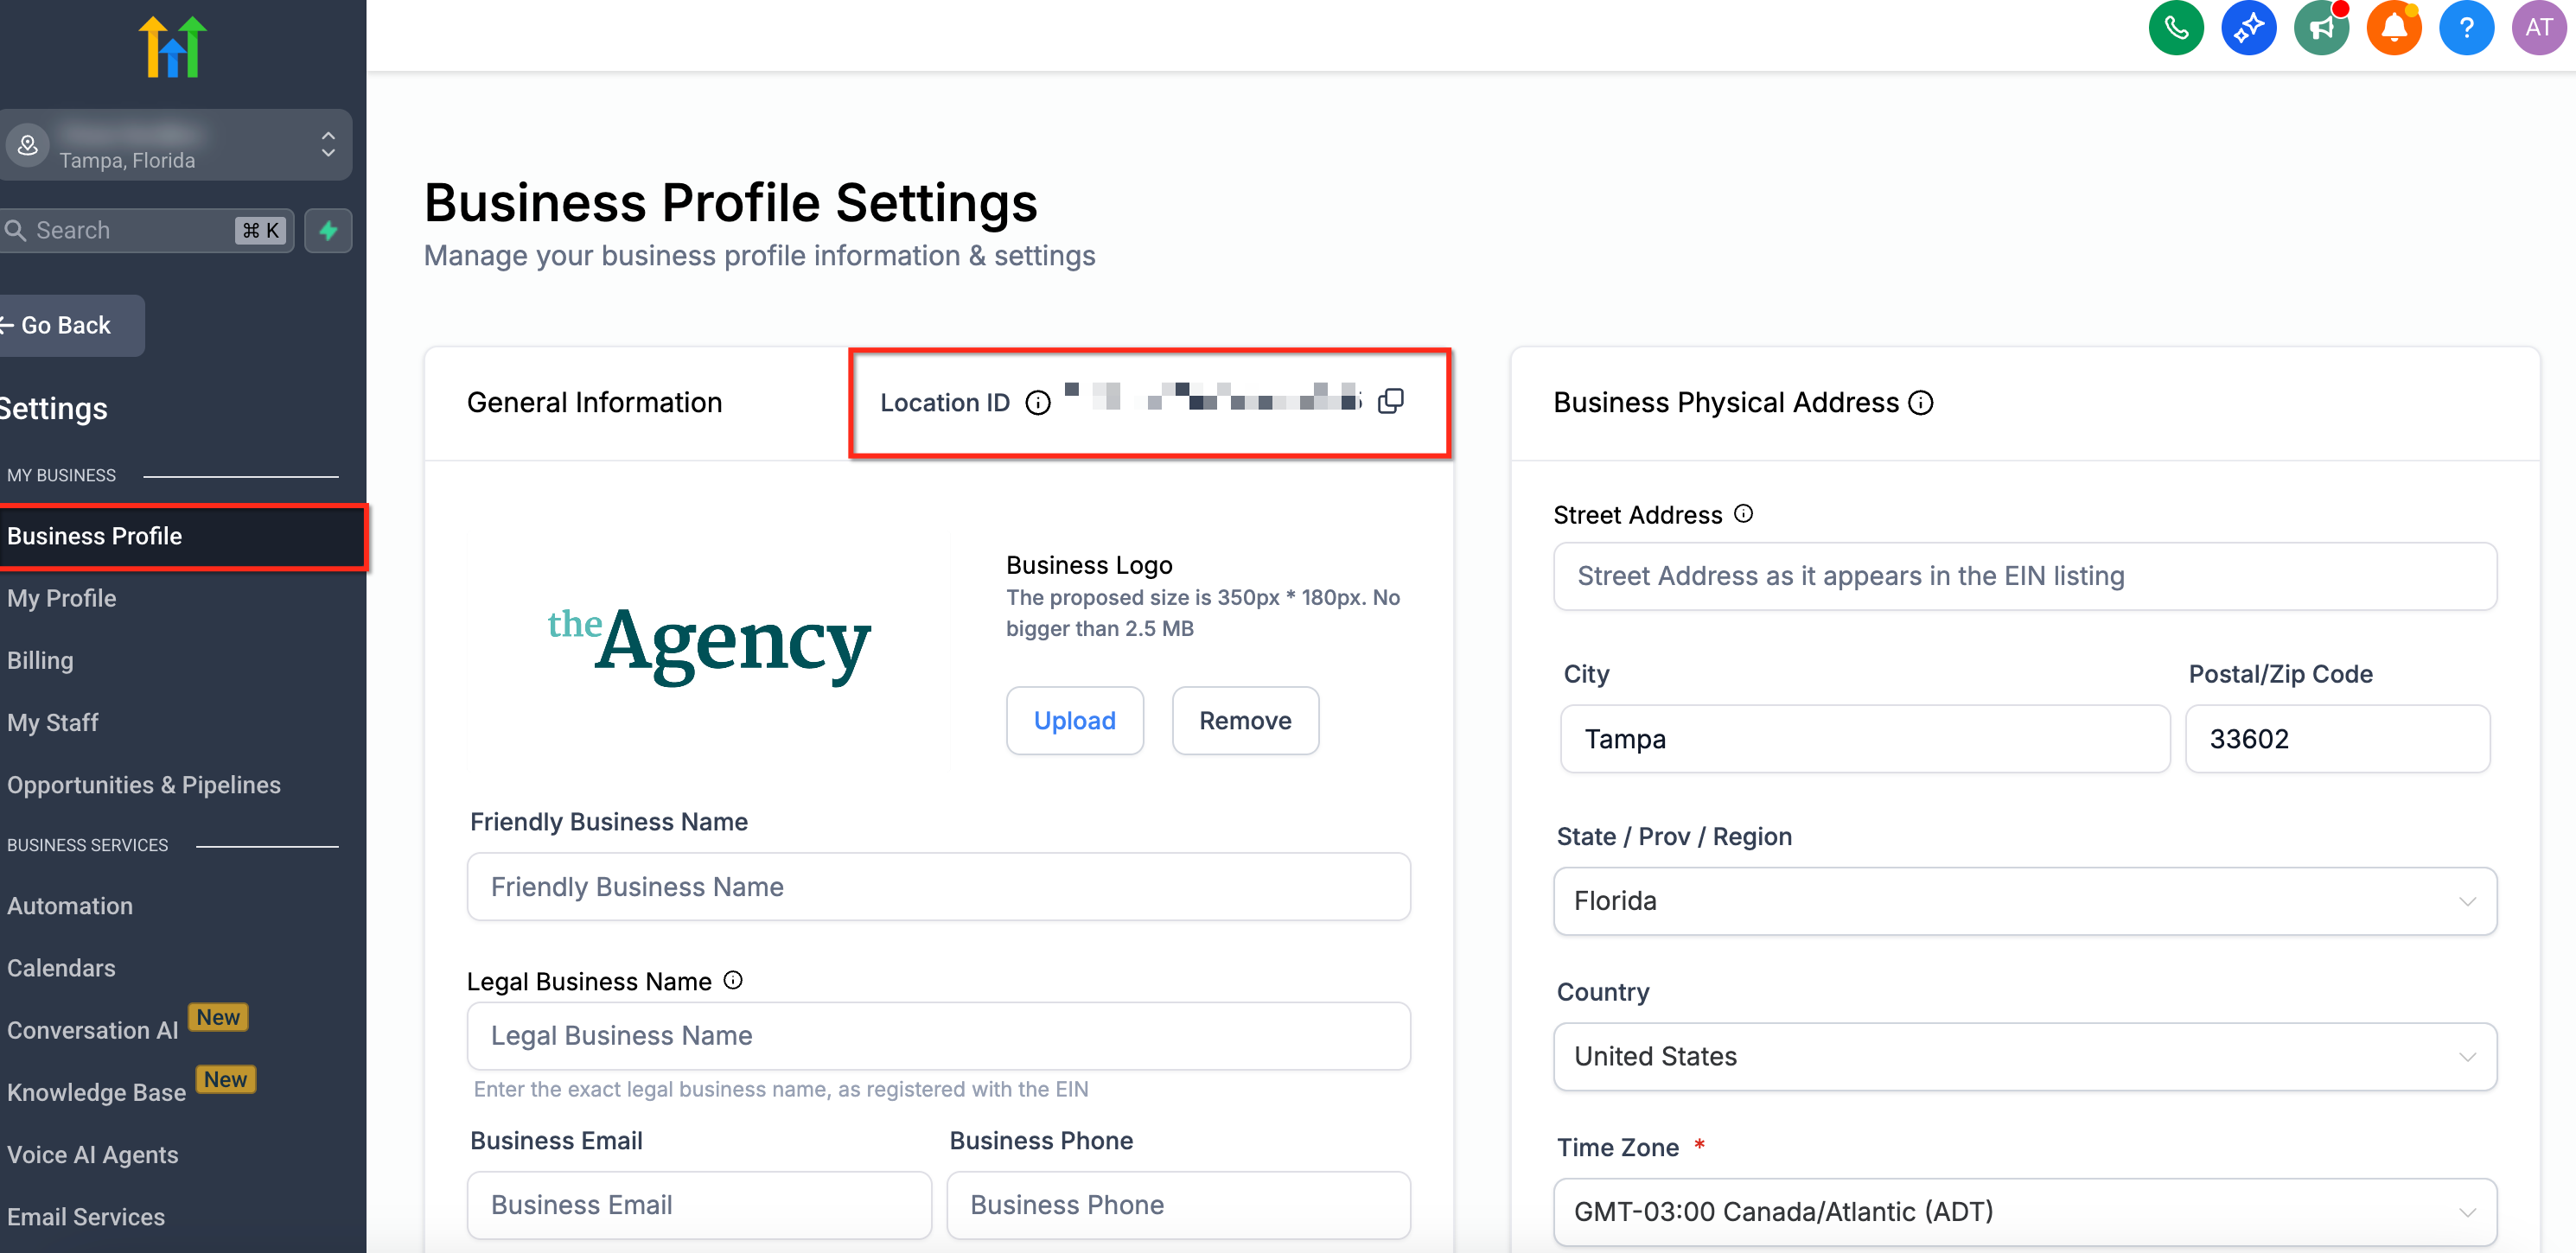Screen dimensions: 2576x1253
Task: Click the Upload logo button
Action: (x=1074, y=720)
